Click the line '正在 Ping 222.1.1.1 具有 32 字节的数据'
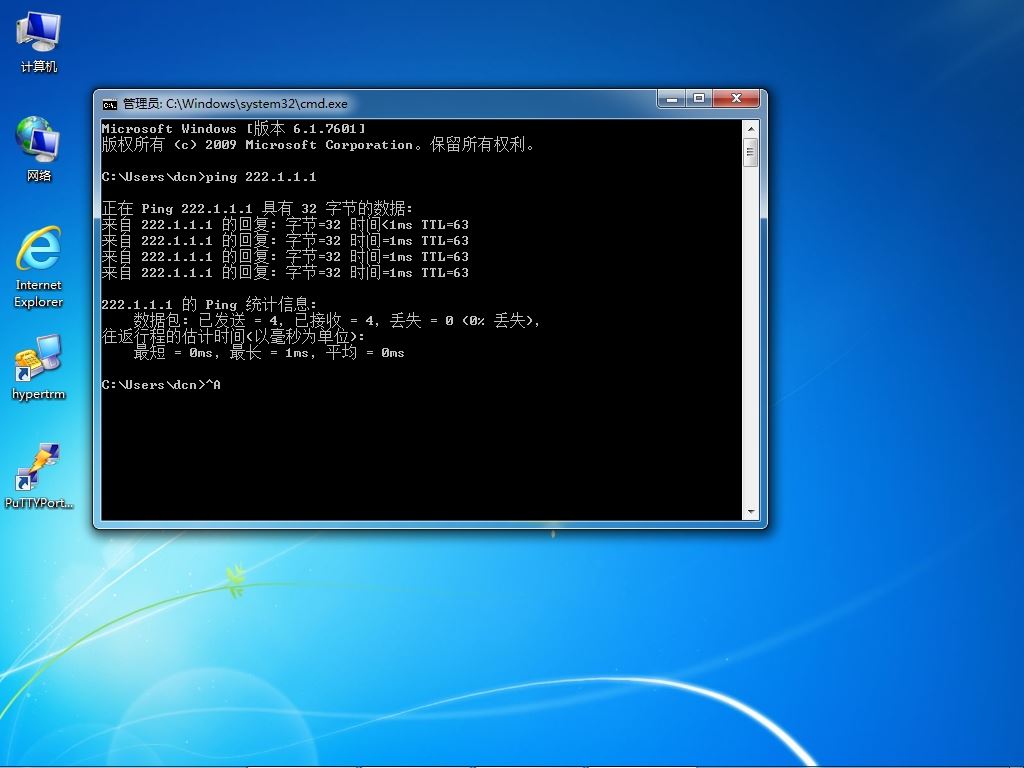This screenshot has height=768, width=1024. 257,209
